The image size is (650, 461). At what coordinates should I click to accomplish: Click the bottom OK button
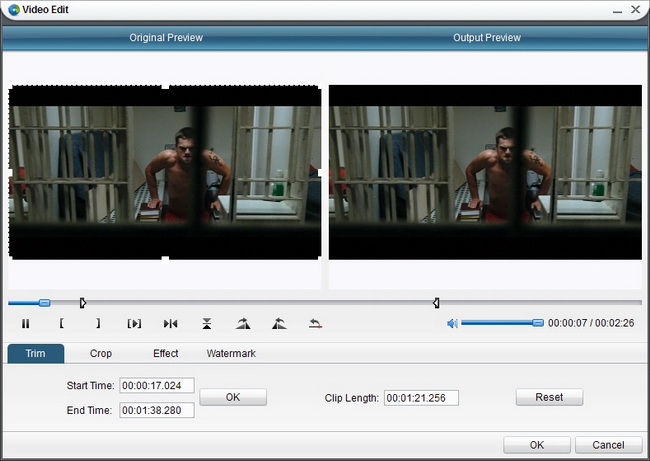tap(537, 445)
